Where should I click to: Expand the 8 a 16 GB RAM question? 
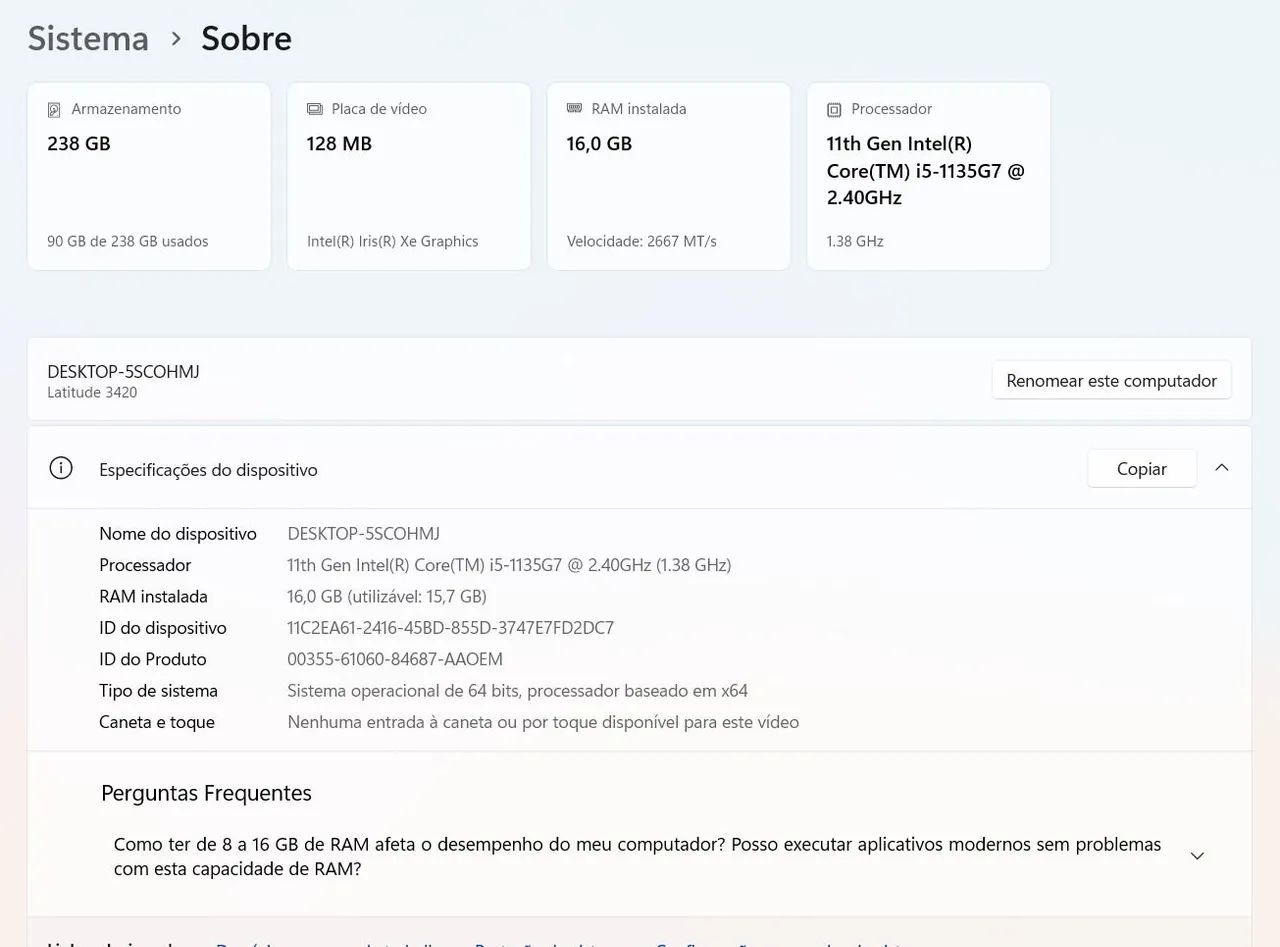point(1197,856)
